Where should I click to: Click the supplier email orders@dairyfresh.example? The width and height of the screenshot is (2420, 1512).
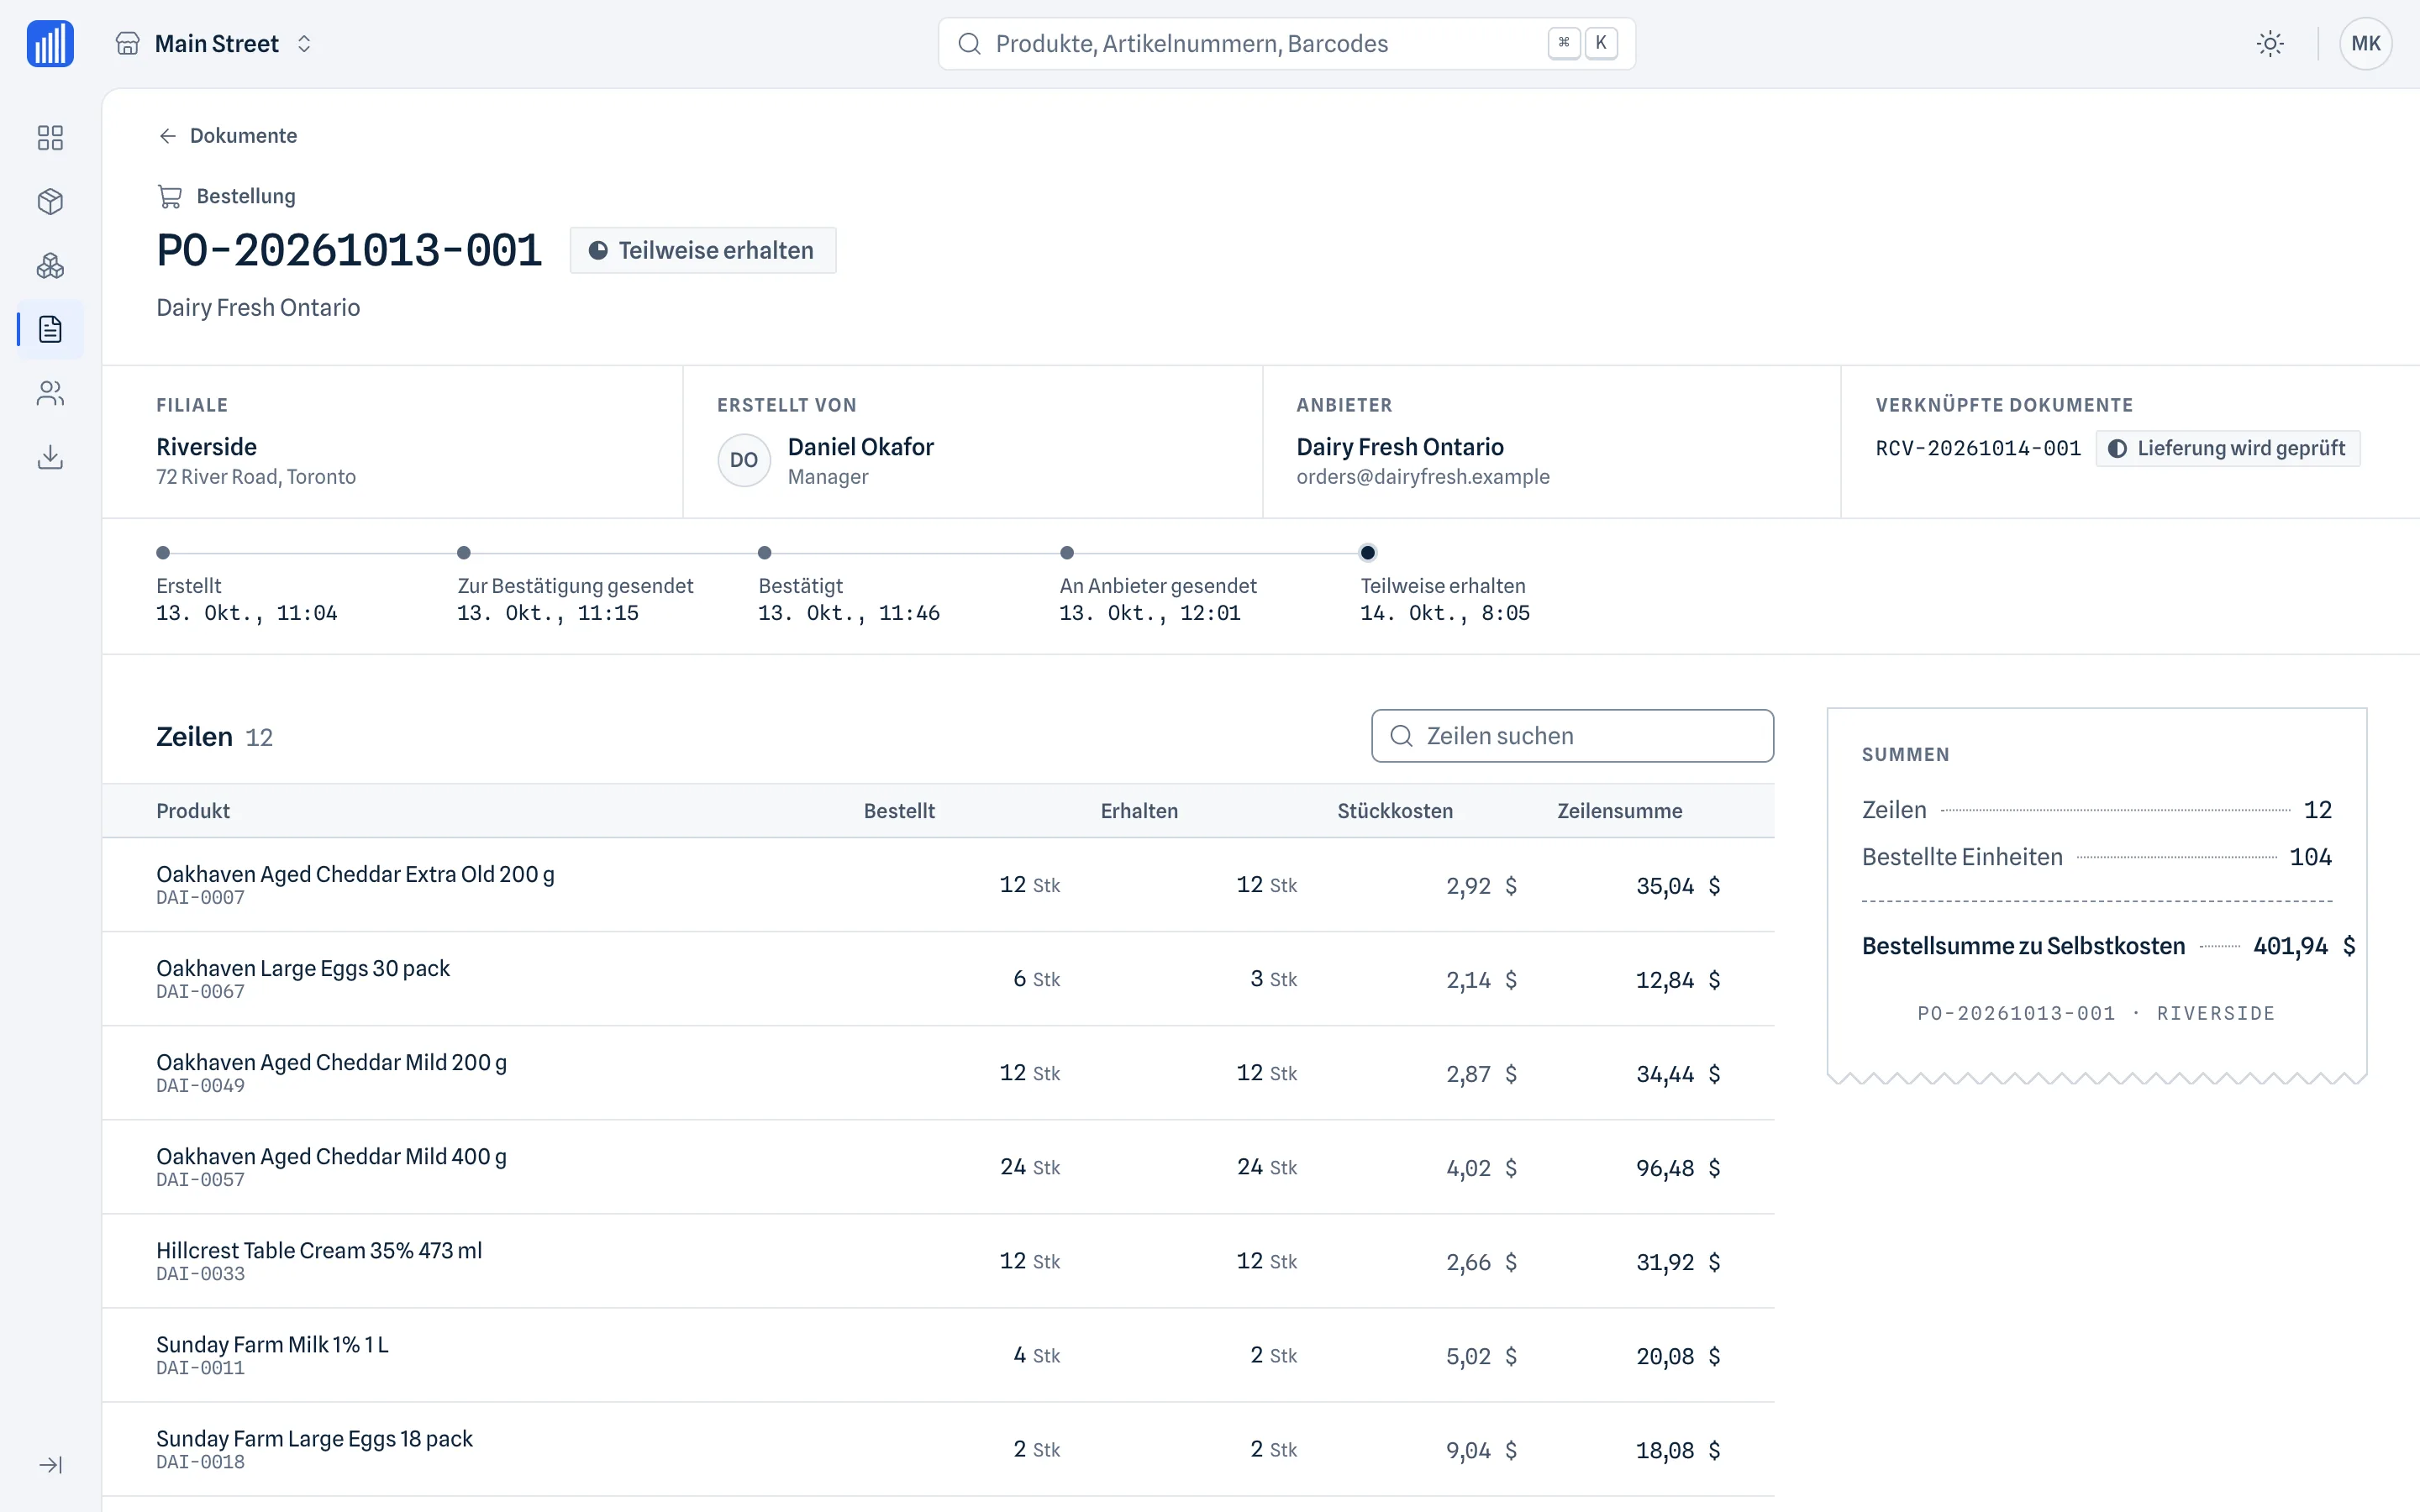point(1422,477)
